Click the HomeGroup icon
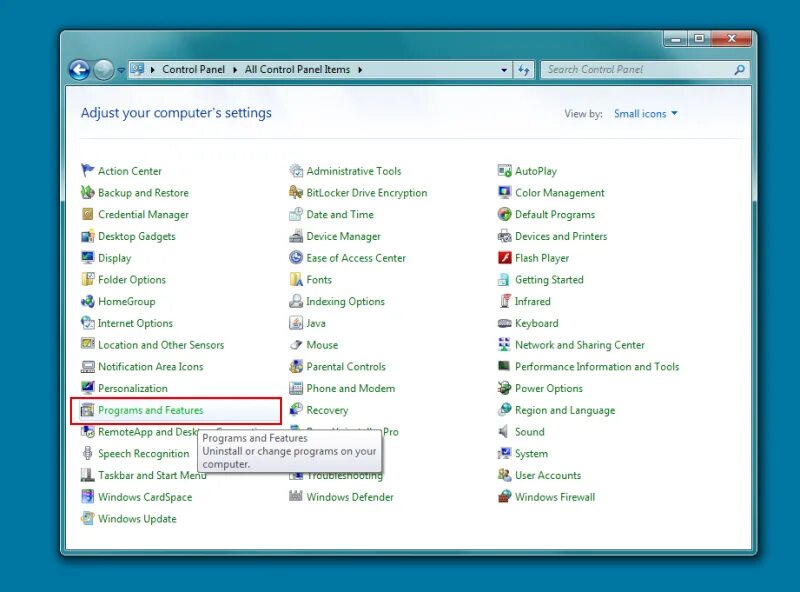The width and height of the screenshot is (800, 592). pos(88,301)
